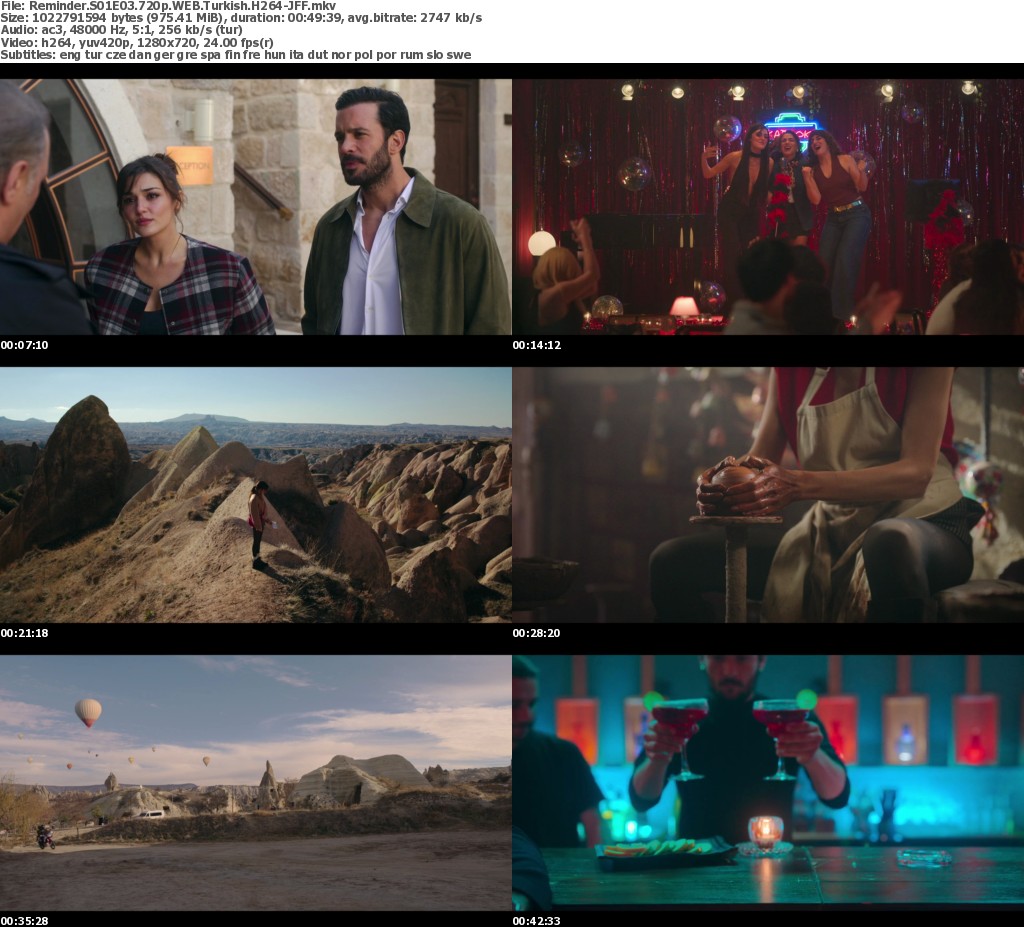Click the 00:07:10 timestamp label
Image resolution: width=1024 pixels, height=927 pixels.
click(24, 345)
